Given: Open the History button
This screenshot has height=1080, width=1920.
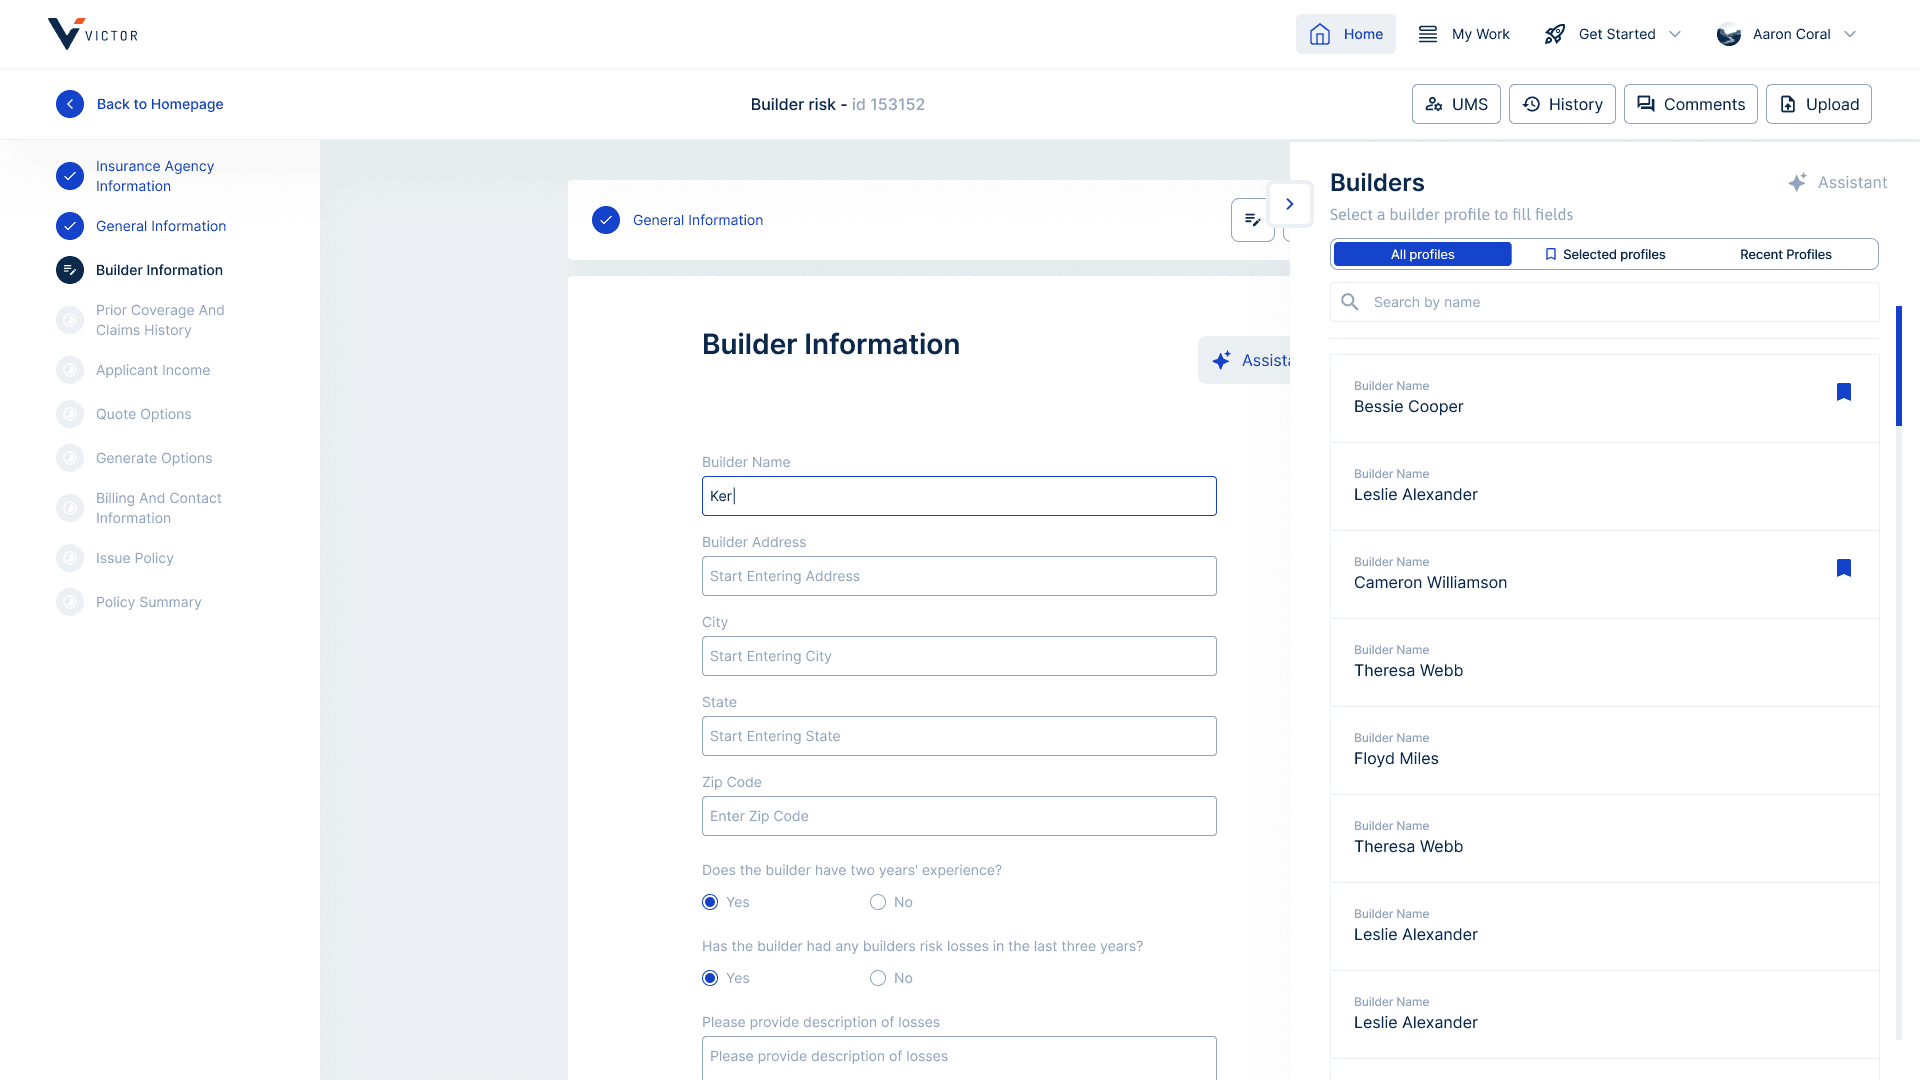Looking at the screenshot, I should pos(1562,104).
